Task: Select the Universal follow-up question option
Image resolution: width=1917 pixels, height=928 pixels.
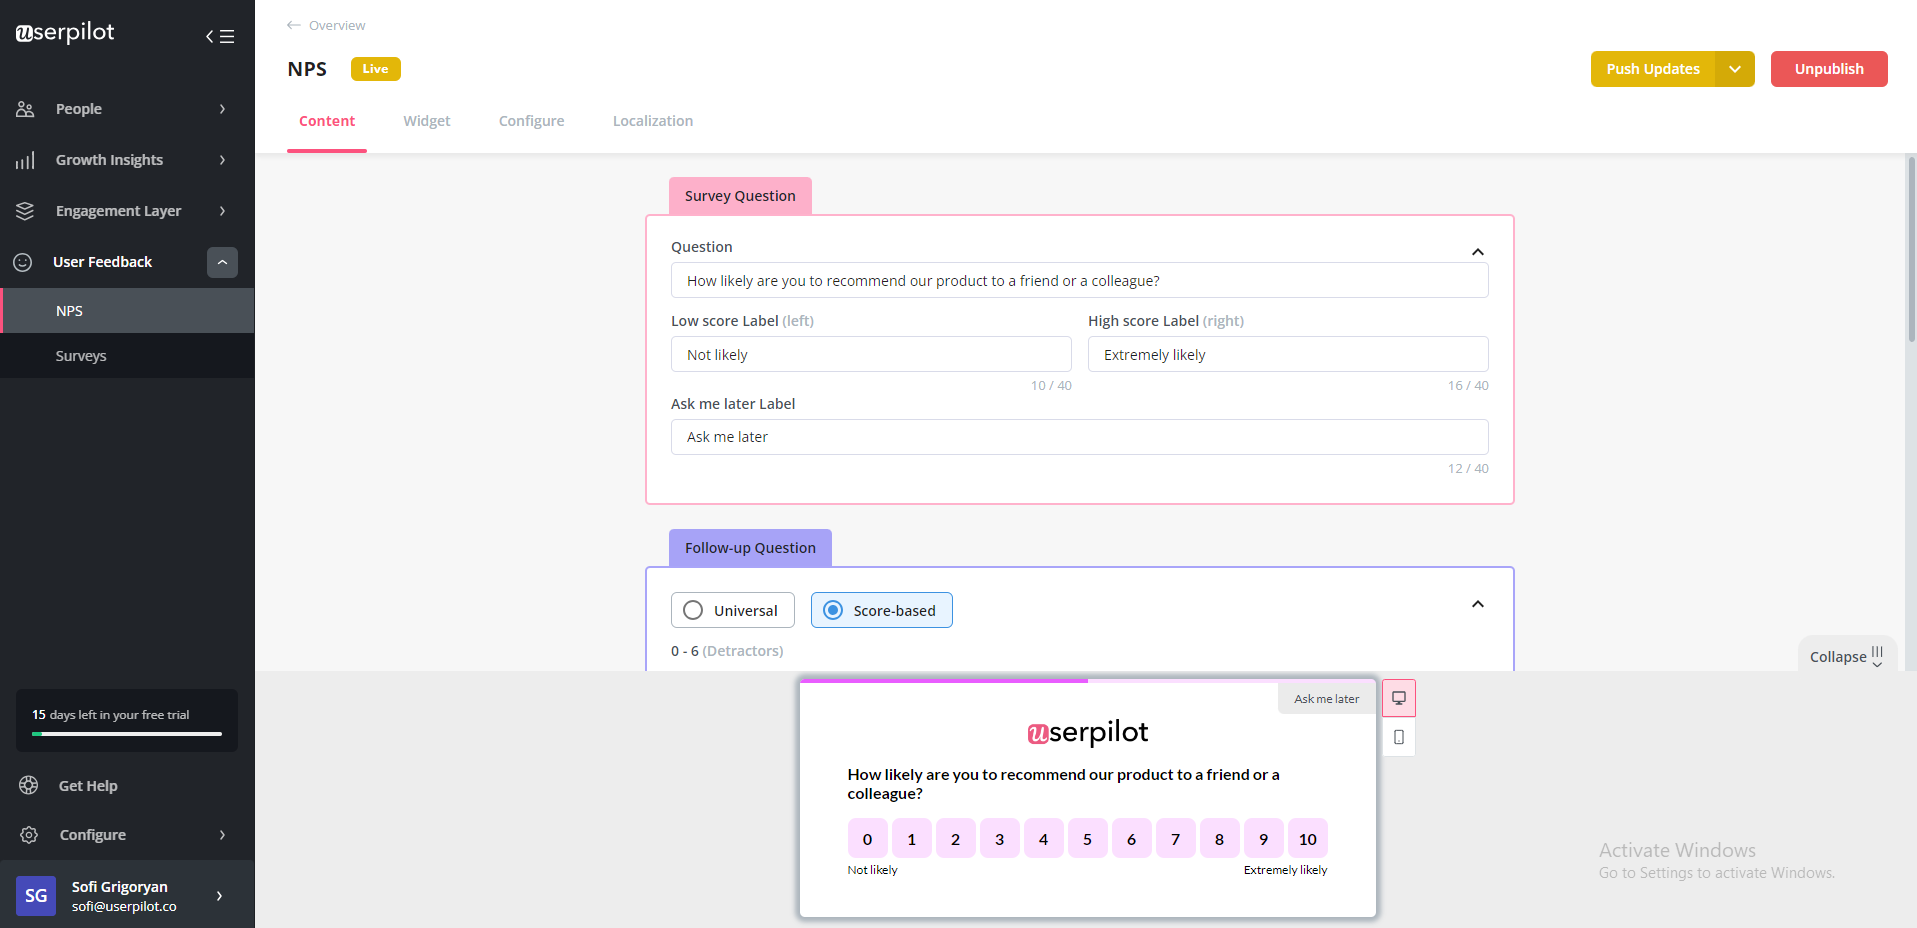Action: pyautogui.click(x=732, y=610)
